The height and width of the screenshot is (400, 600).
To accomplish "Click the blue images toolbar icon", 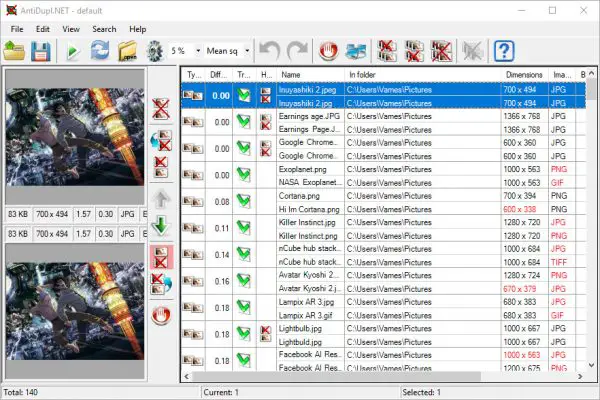I will point(355,51).
